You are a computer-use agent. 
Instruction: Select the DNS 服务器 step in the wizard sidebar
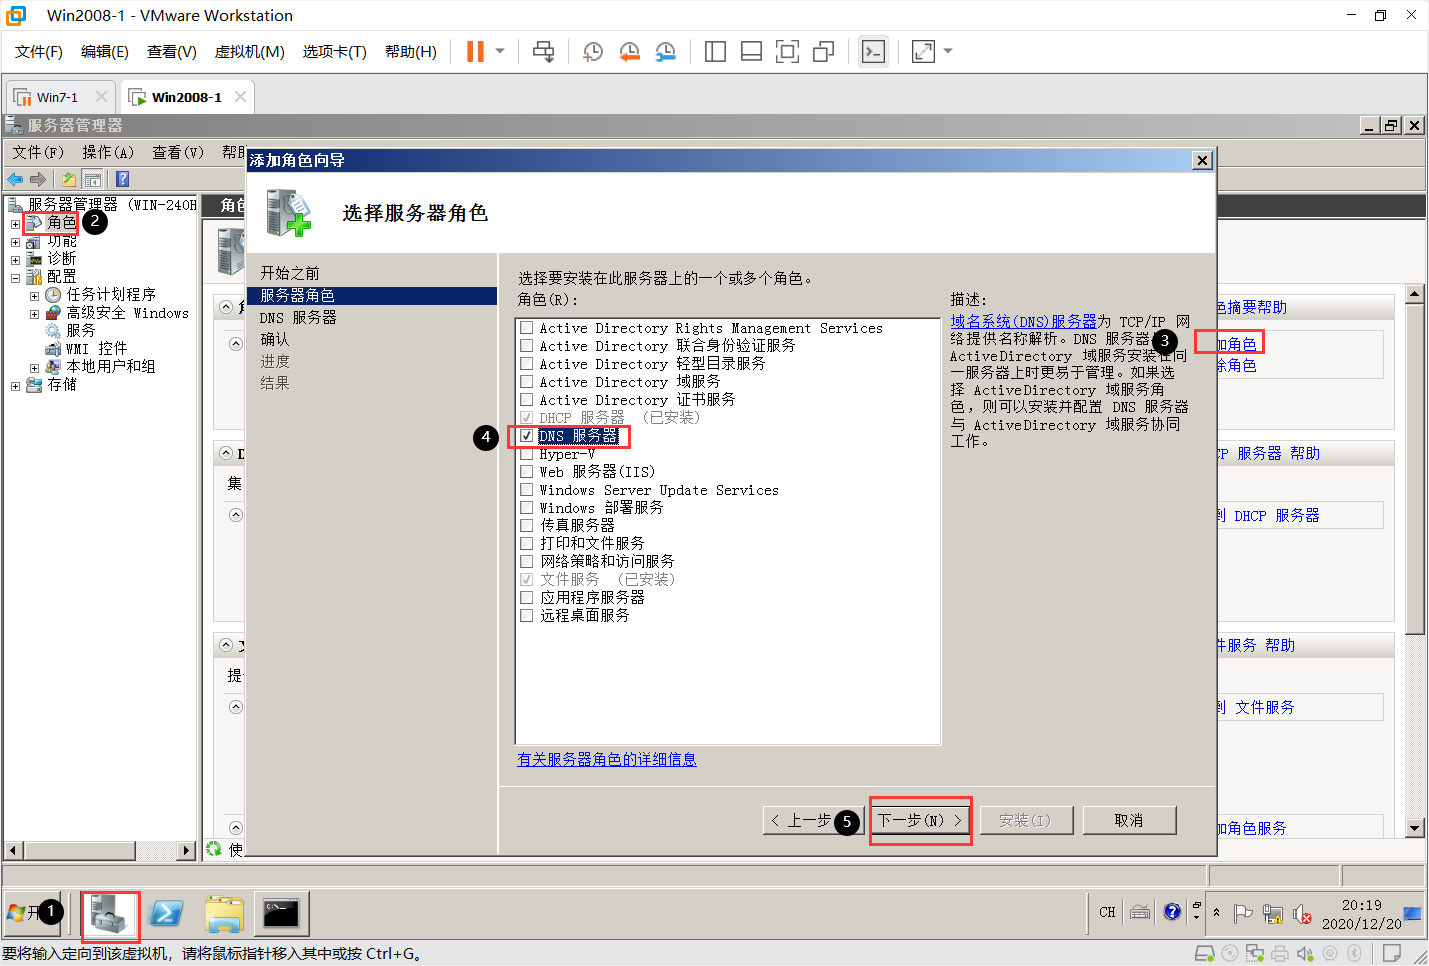click(x=298, y=317)
